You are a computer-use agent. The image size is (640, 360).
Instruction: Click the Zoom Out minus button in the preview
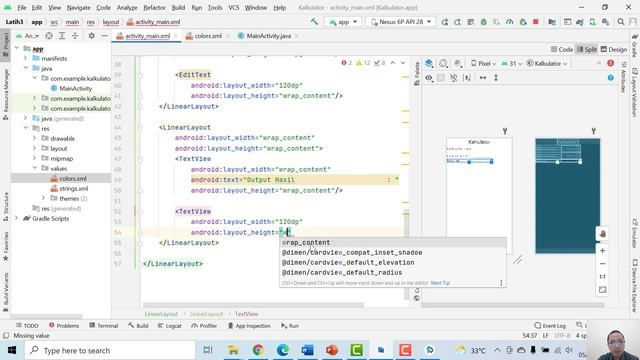click(x=602, y=264)
